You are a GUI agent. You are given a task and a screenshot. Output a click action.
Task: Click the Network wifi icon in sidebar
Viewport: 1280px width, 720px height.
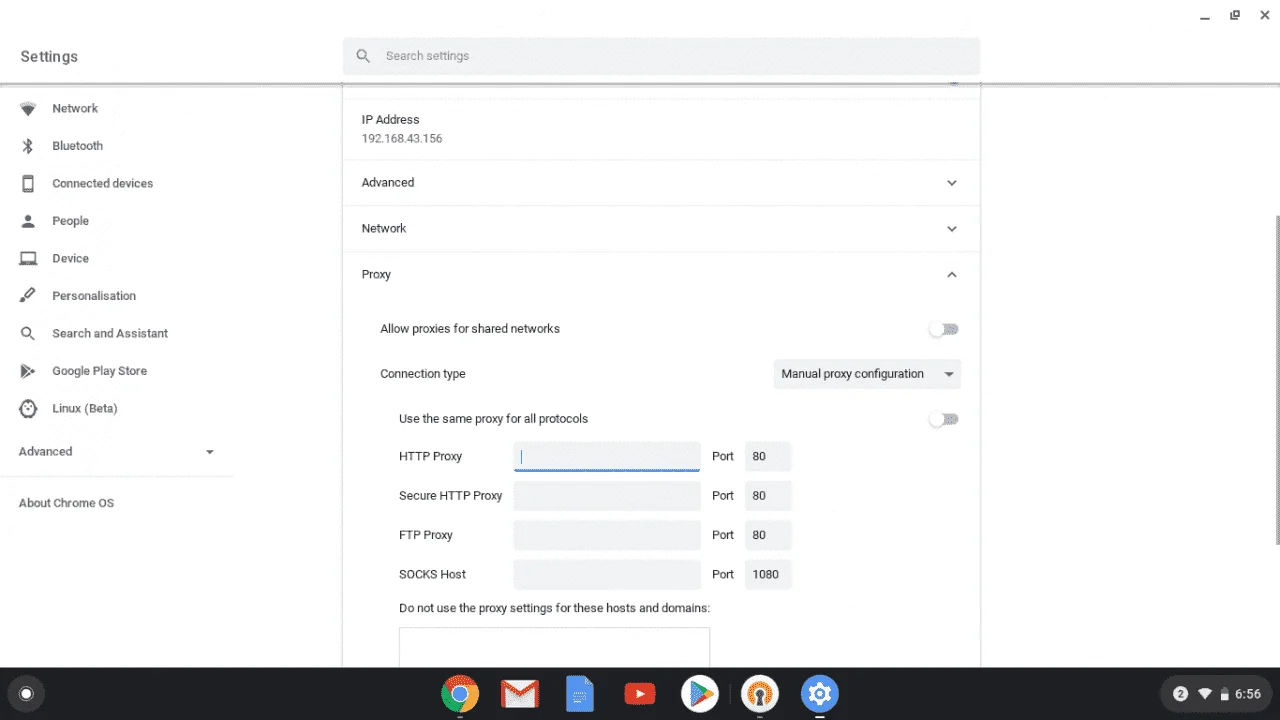coord(29,109)
